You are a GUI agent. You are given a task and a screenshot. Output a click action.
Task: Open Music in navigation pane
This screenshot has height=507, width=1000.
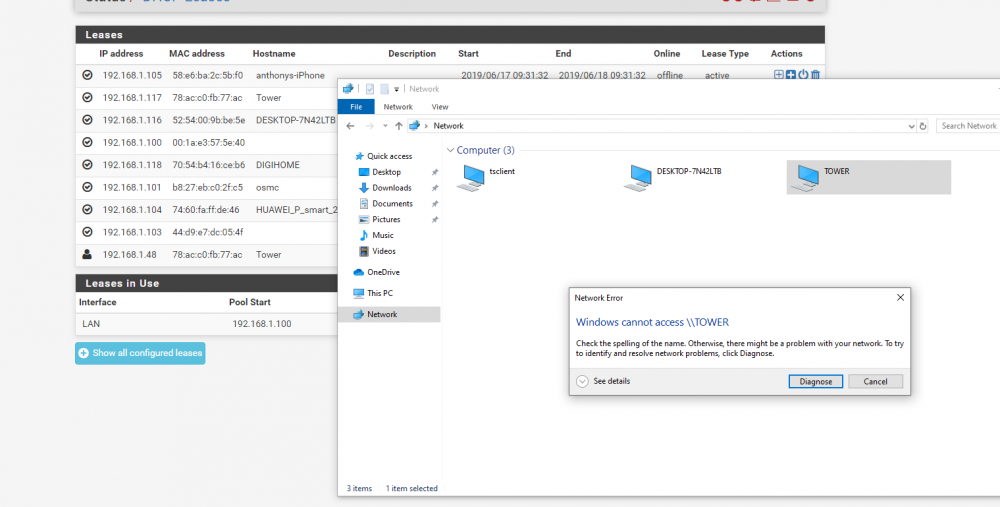[x=377, y=235]
